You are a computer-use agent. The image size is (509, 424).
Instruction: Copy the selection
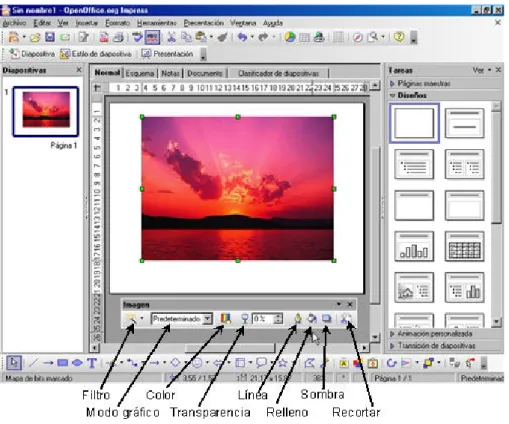(186, 37)
